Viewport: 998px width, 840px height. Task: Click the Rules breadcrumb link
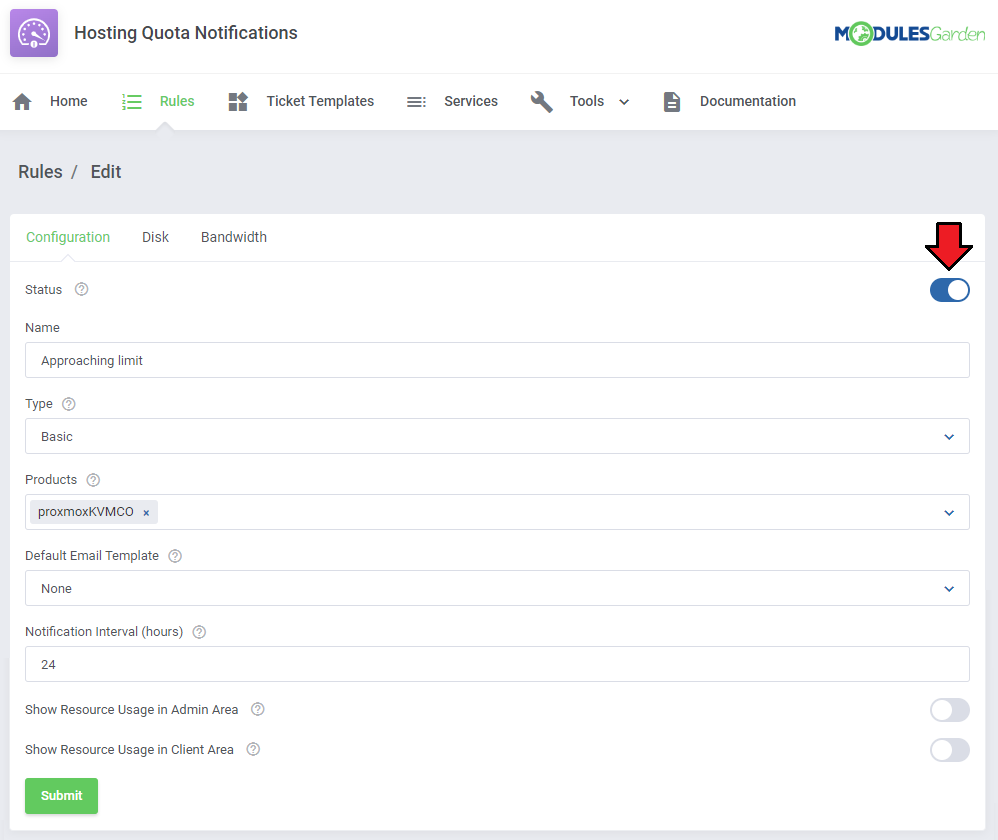click(x=40, y=172)
